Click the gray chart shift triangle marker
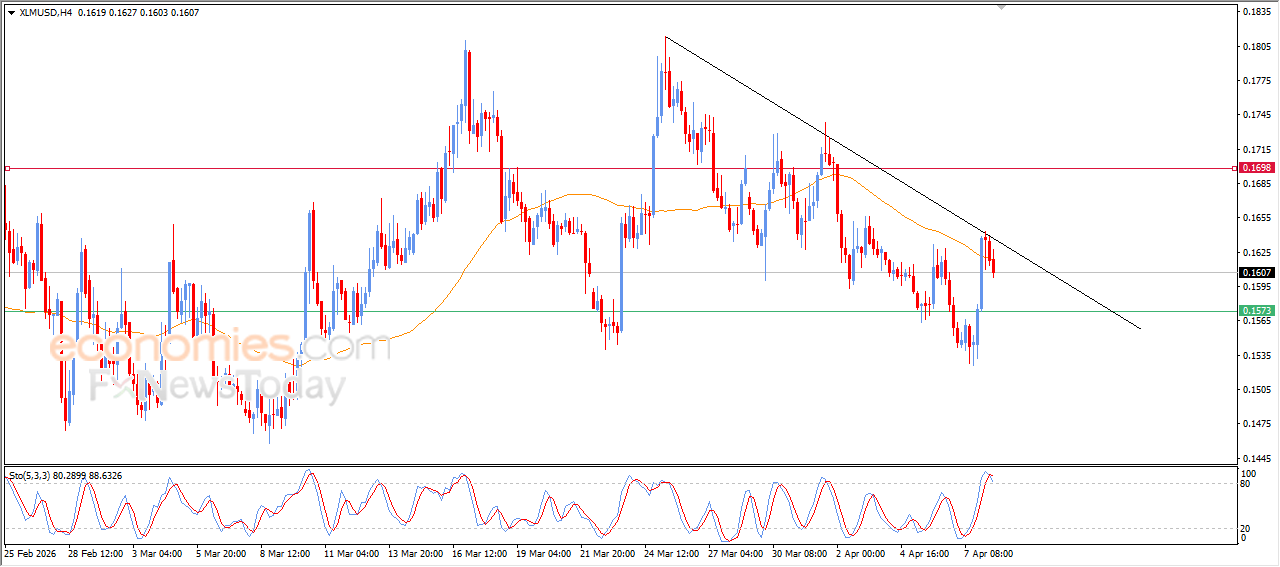 1001,7
